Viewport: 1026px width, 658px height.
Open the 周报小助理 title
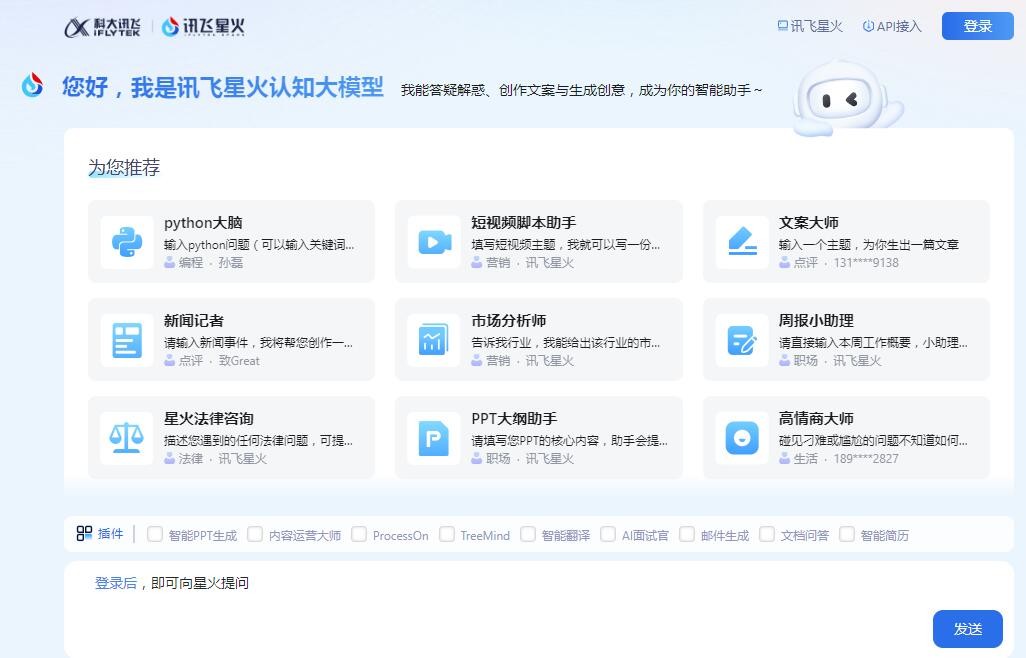pyautogui.click(x=816, y=320)
